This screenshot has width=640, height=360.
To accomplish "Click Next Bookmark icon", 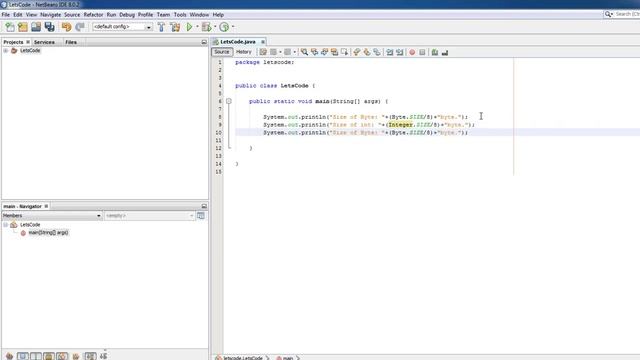I will click(x=367, y=52).
